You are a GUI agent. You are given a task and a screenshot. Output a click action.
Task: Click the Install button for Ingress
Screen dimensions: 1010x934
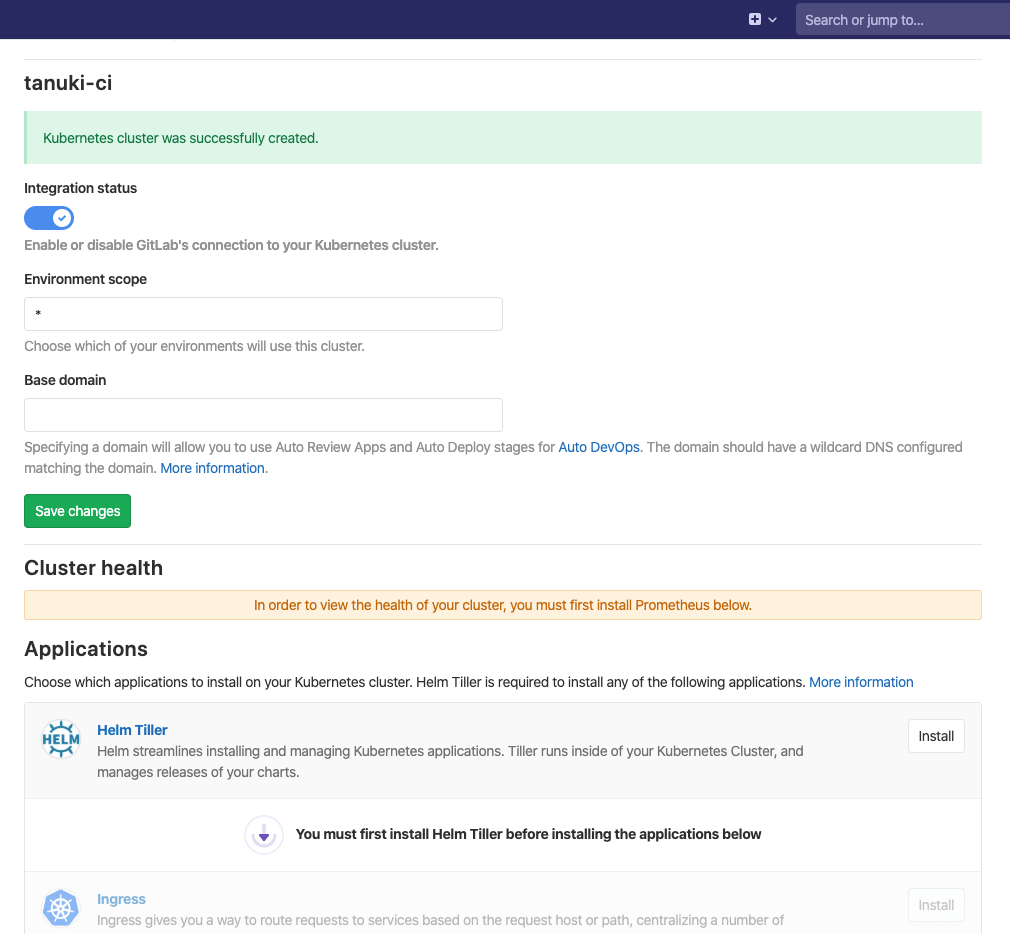click(936, 905)
